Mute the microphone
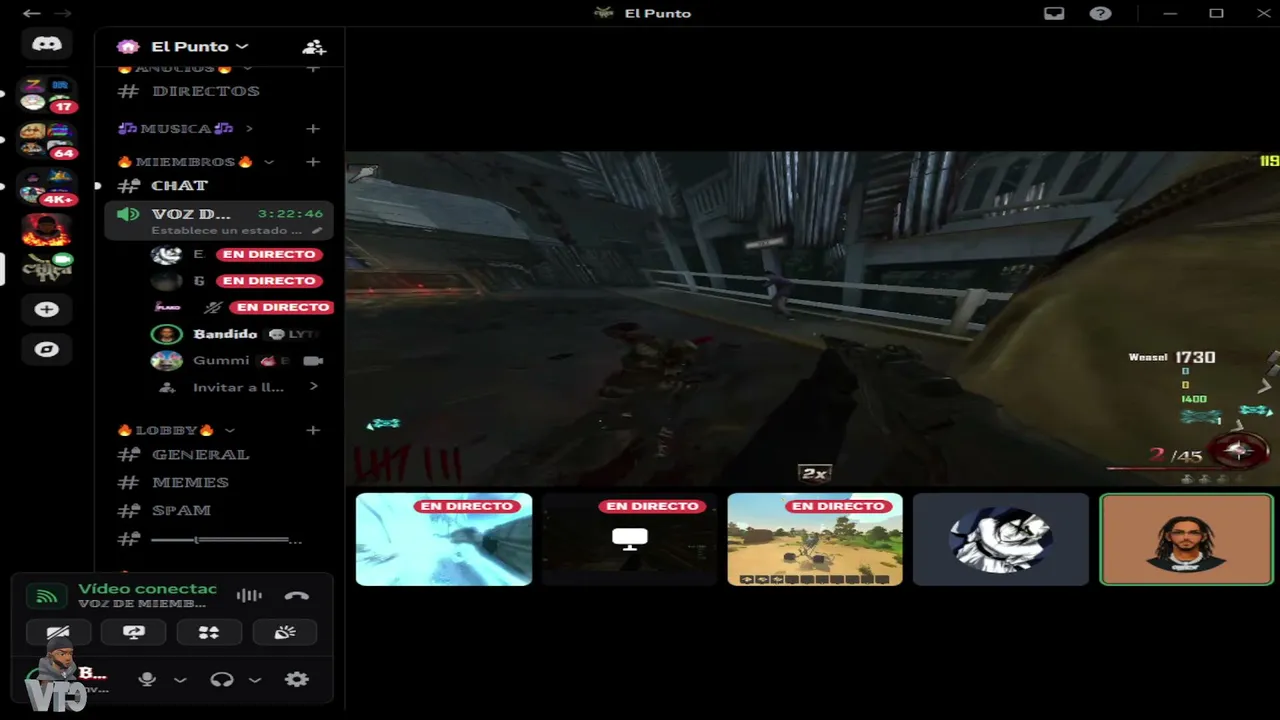The image size is (1280, 720). click(147, 679)
